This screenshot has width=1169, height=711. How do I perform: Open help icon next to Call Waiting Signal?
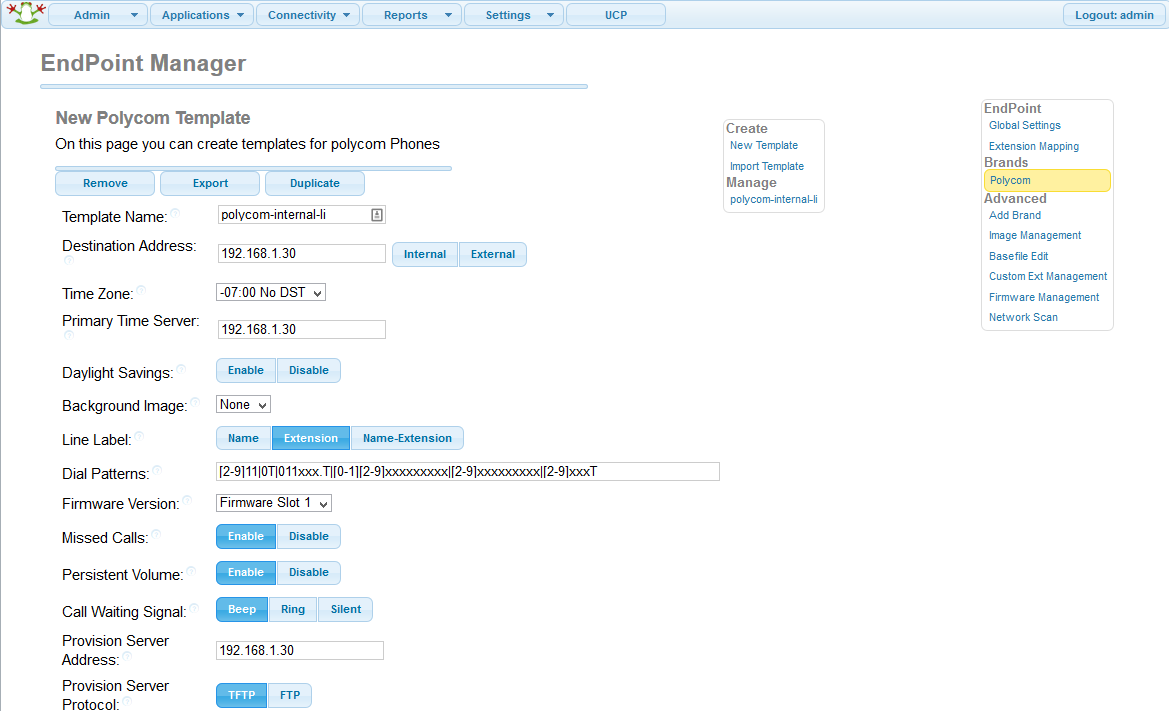(194, 608)
